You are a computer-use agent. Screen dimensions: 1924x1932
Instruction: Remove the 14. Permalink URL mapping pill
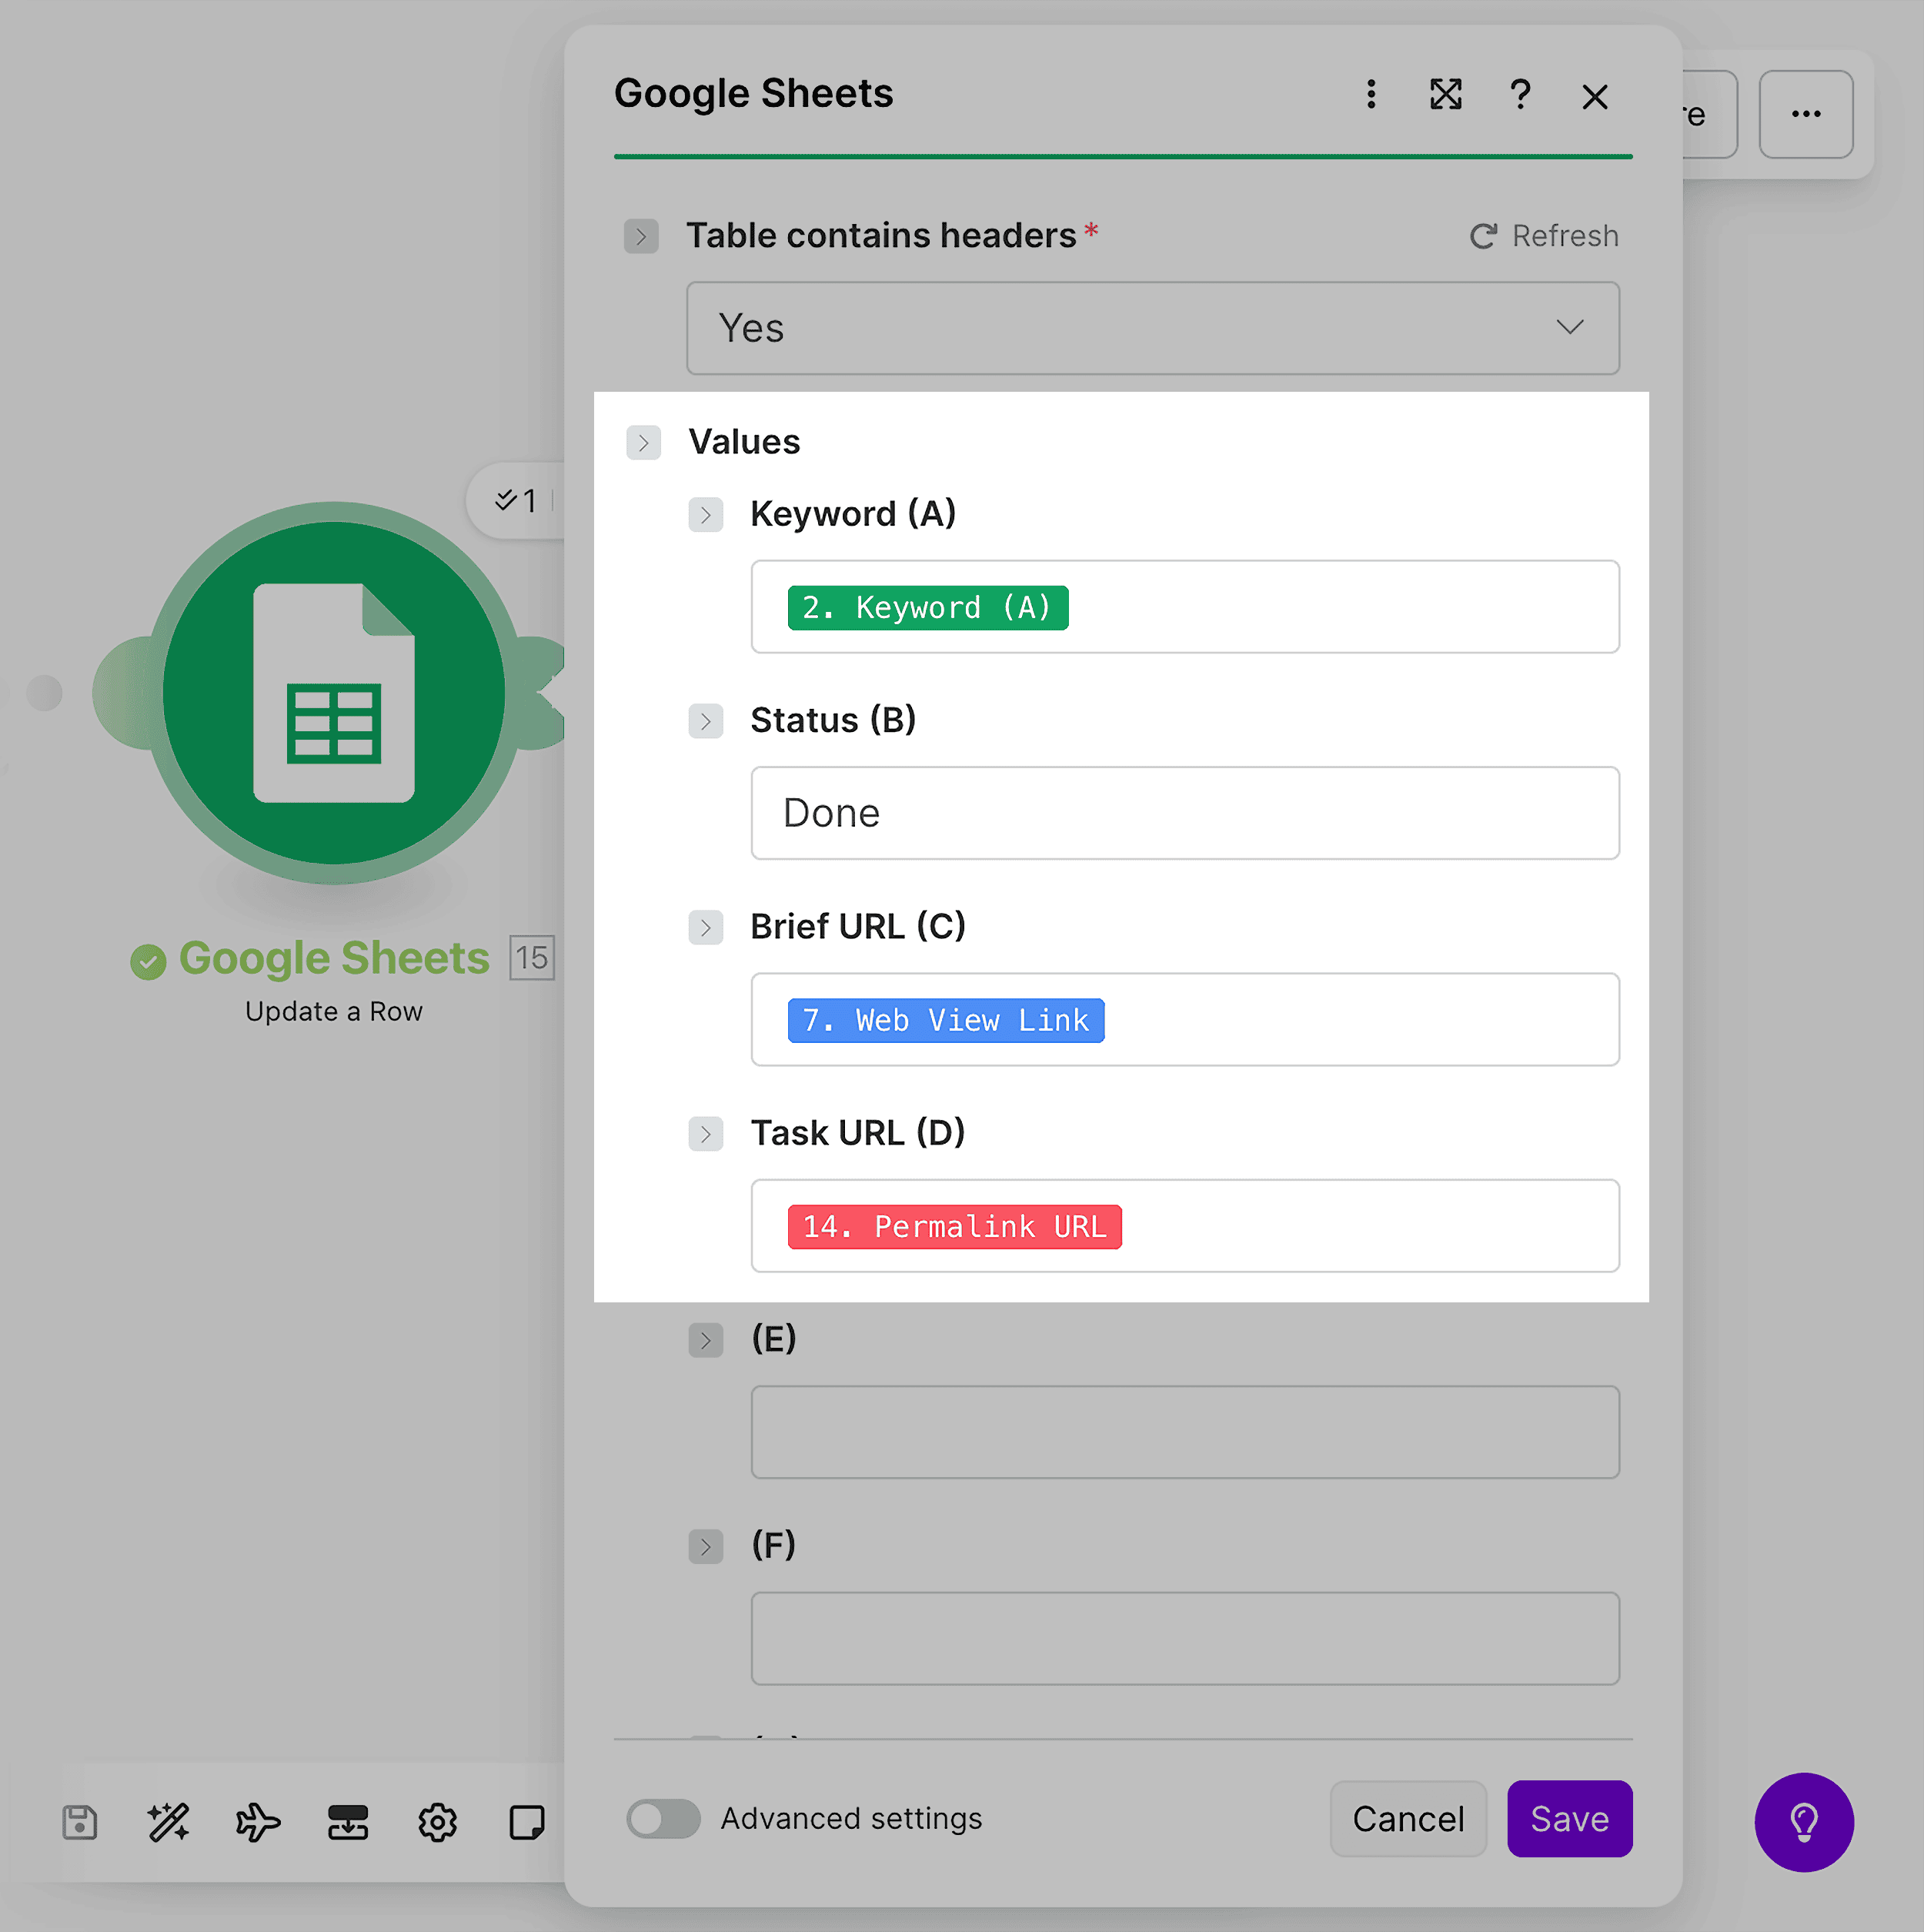pyautogui.click(x=954, y=1226)
